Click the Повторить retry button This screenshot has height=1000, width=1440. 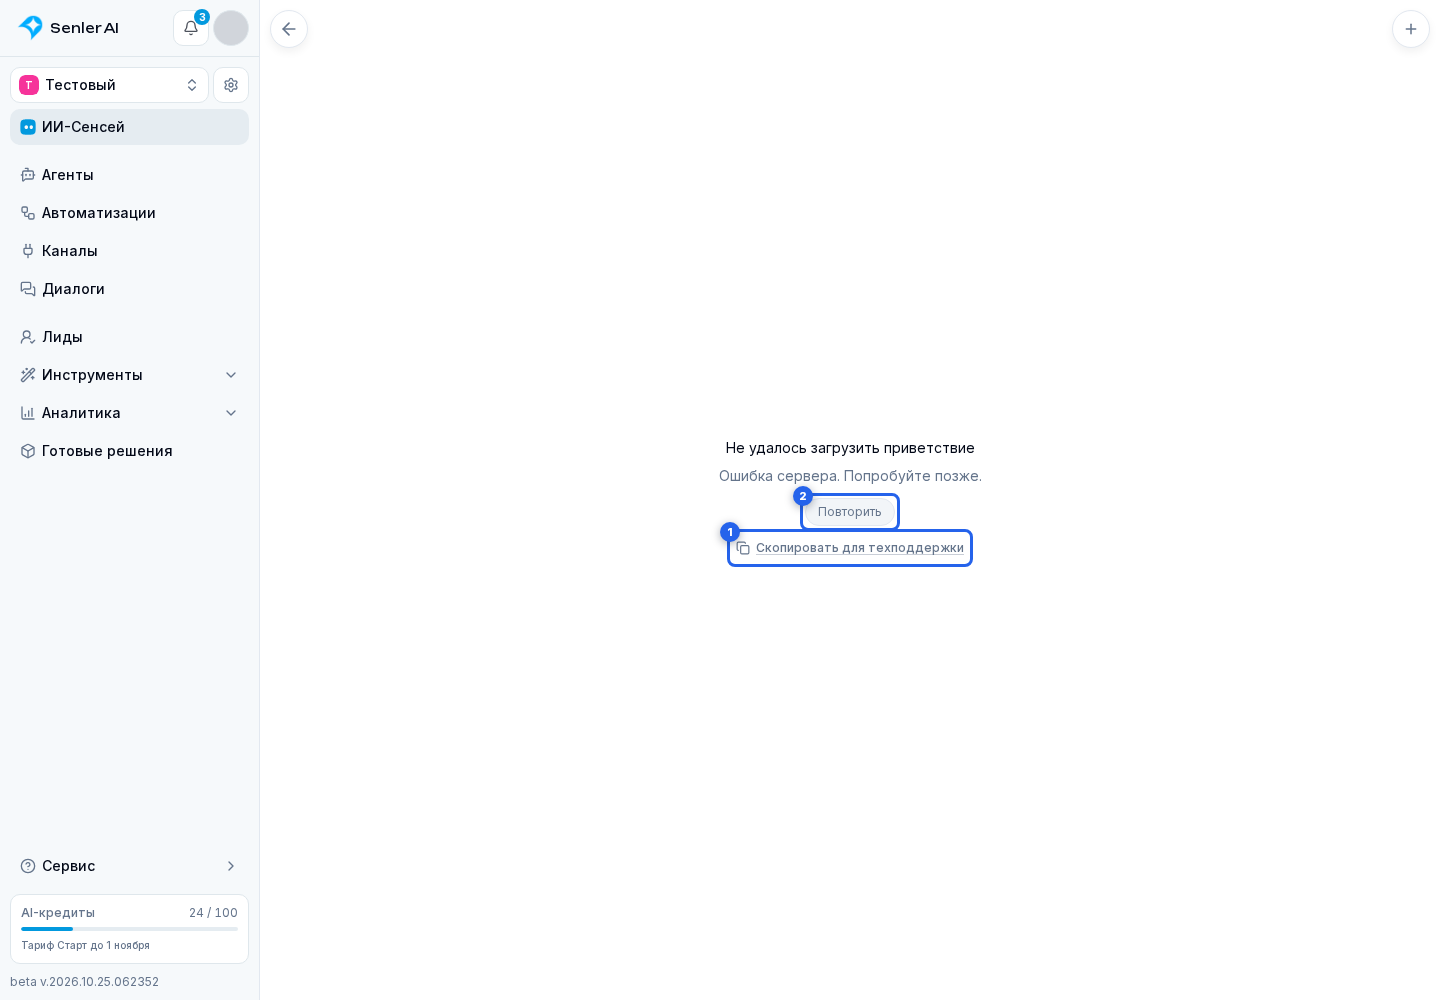click(850, 512)
